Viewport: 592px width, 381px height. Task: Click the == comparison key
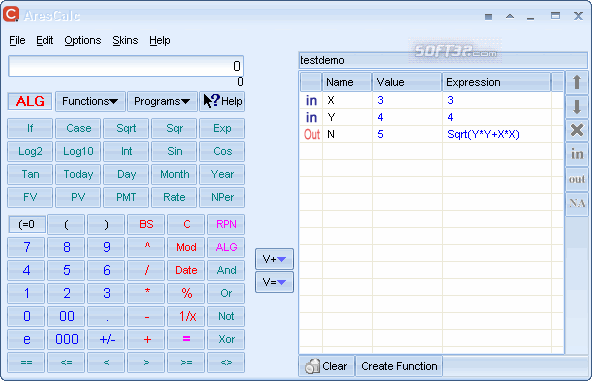(26, 362)
